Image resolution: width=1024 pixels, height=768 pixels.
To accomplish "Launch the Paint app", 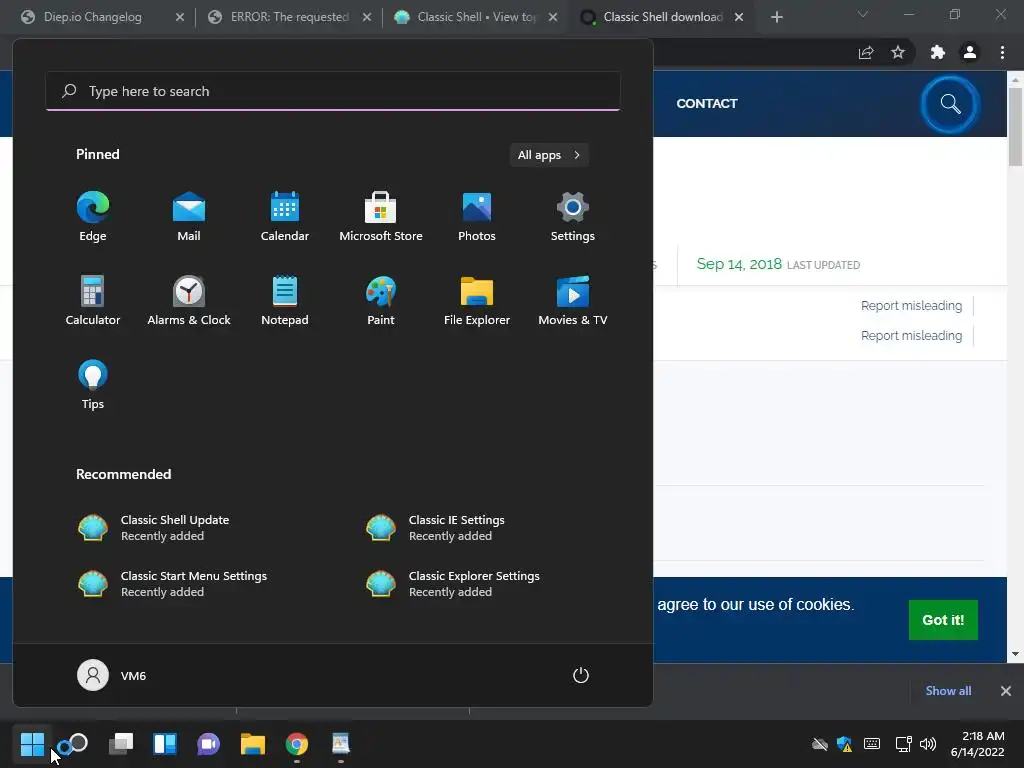I will [x=381, y=301].
